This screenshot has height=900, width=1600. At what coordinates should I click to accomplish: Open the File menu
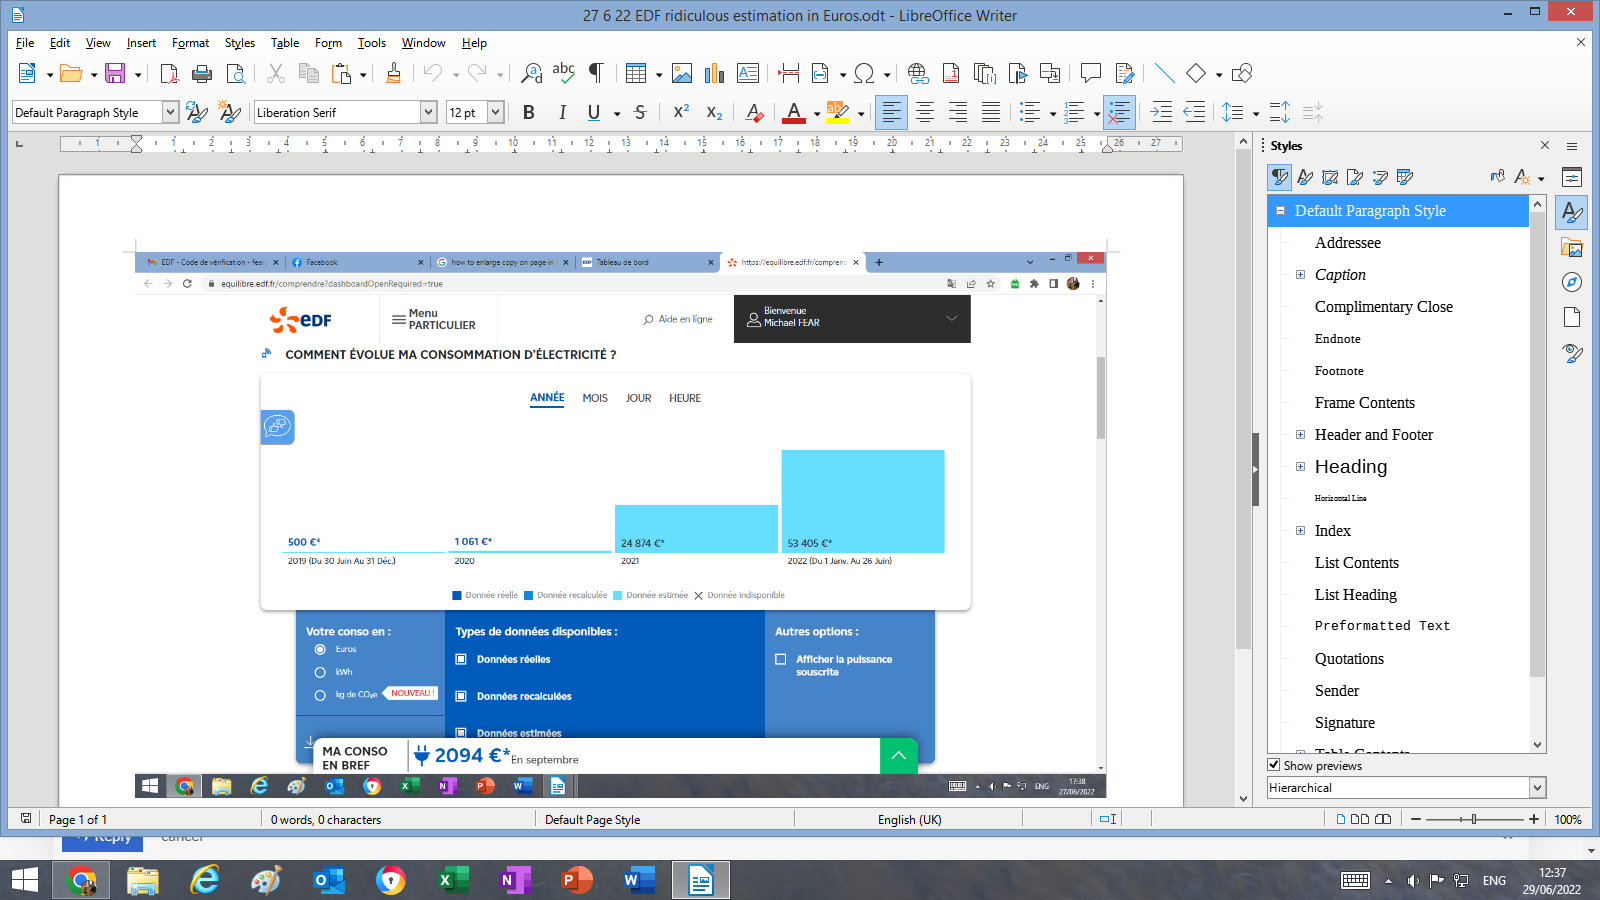pyautogui.click(x=25, y=43)
